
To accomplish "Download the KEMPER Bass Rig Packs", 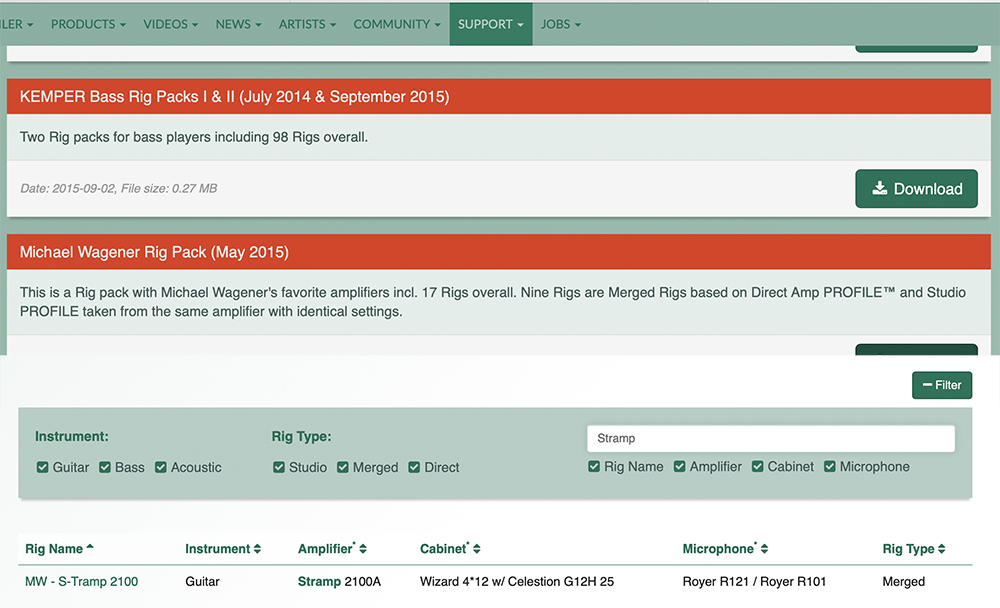I will click(x=916, y=189).
